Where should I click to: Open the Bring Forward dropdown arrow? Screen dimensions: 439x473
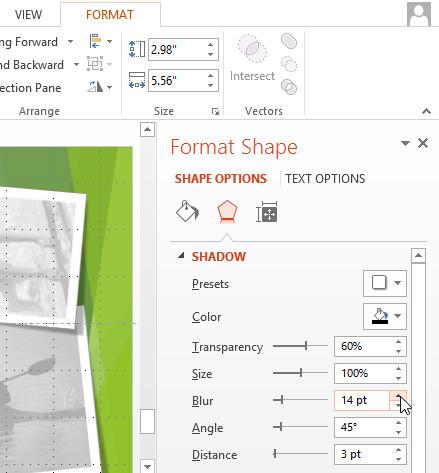point(70,42)
